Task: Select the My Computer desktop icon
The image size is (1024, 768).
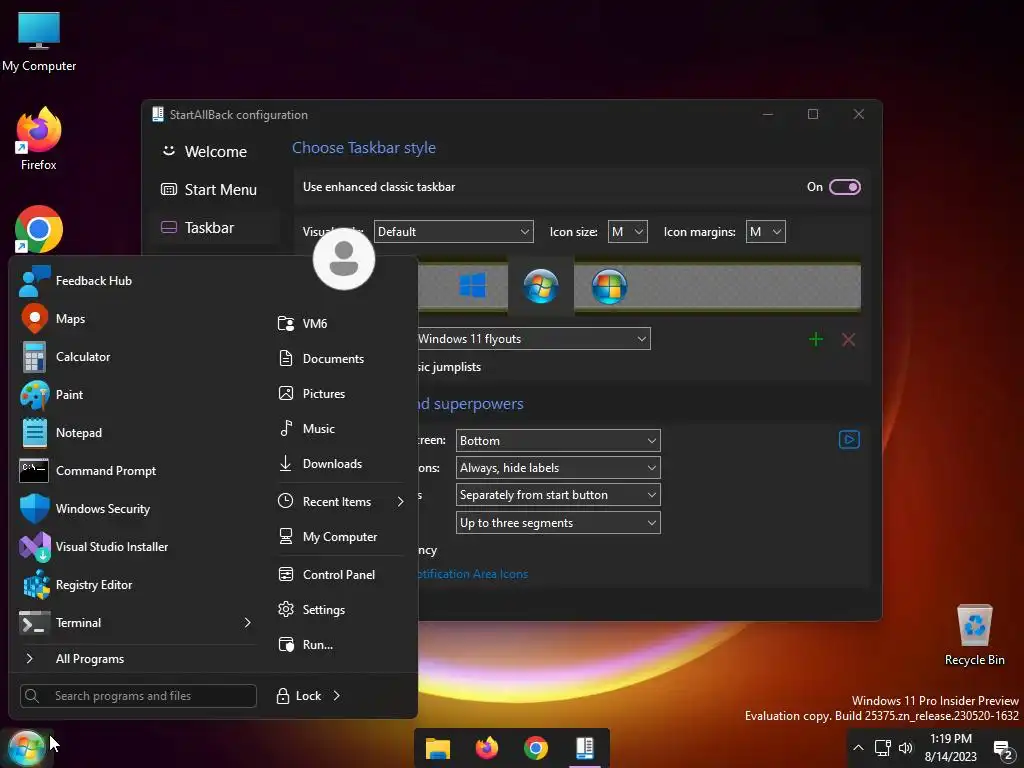Action: pos(39,41)
